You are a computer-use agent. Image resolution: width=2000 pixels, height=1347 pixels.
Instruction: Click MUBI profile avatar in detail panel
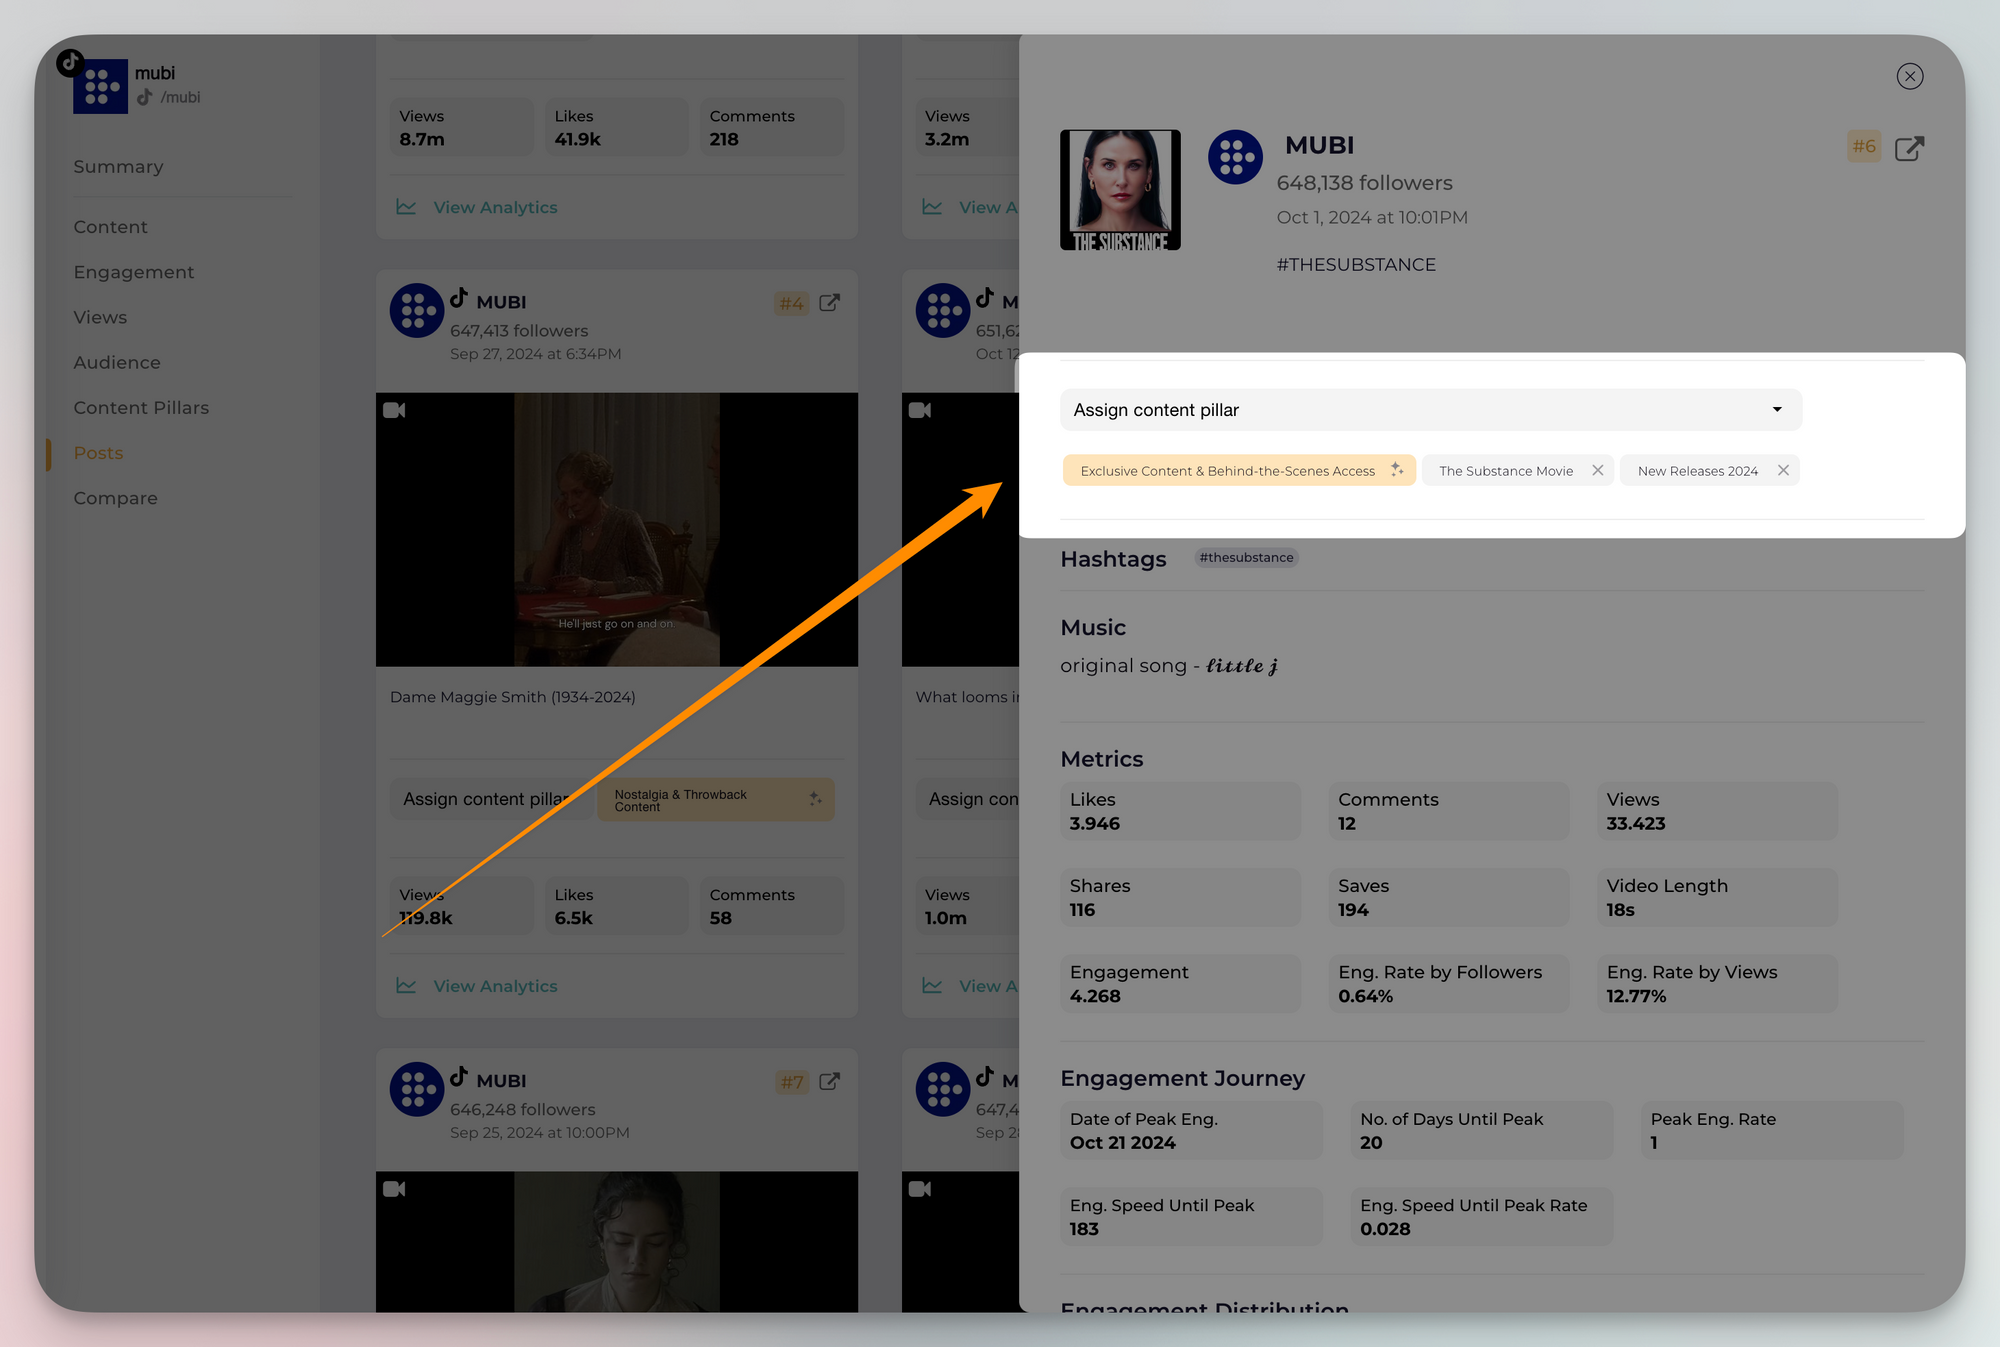point(1235,157)
